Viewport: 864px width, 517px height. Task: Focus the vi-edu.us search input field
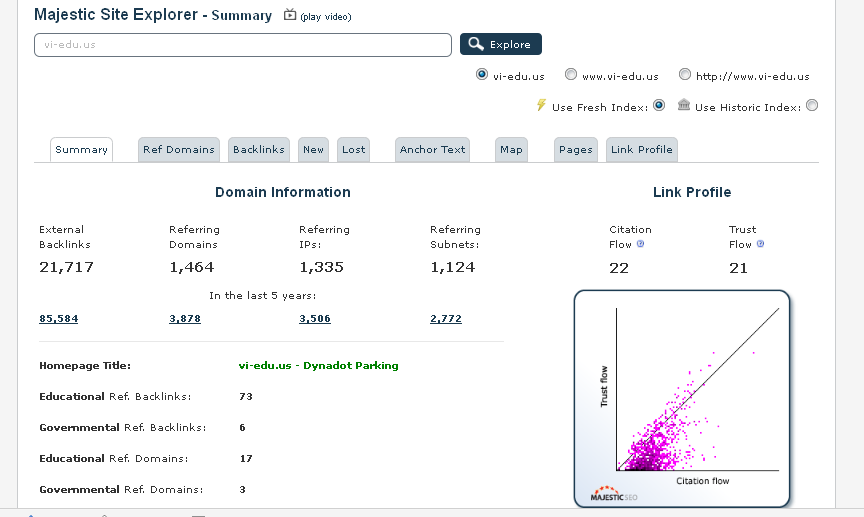(243, 45)
